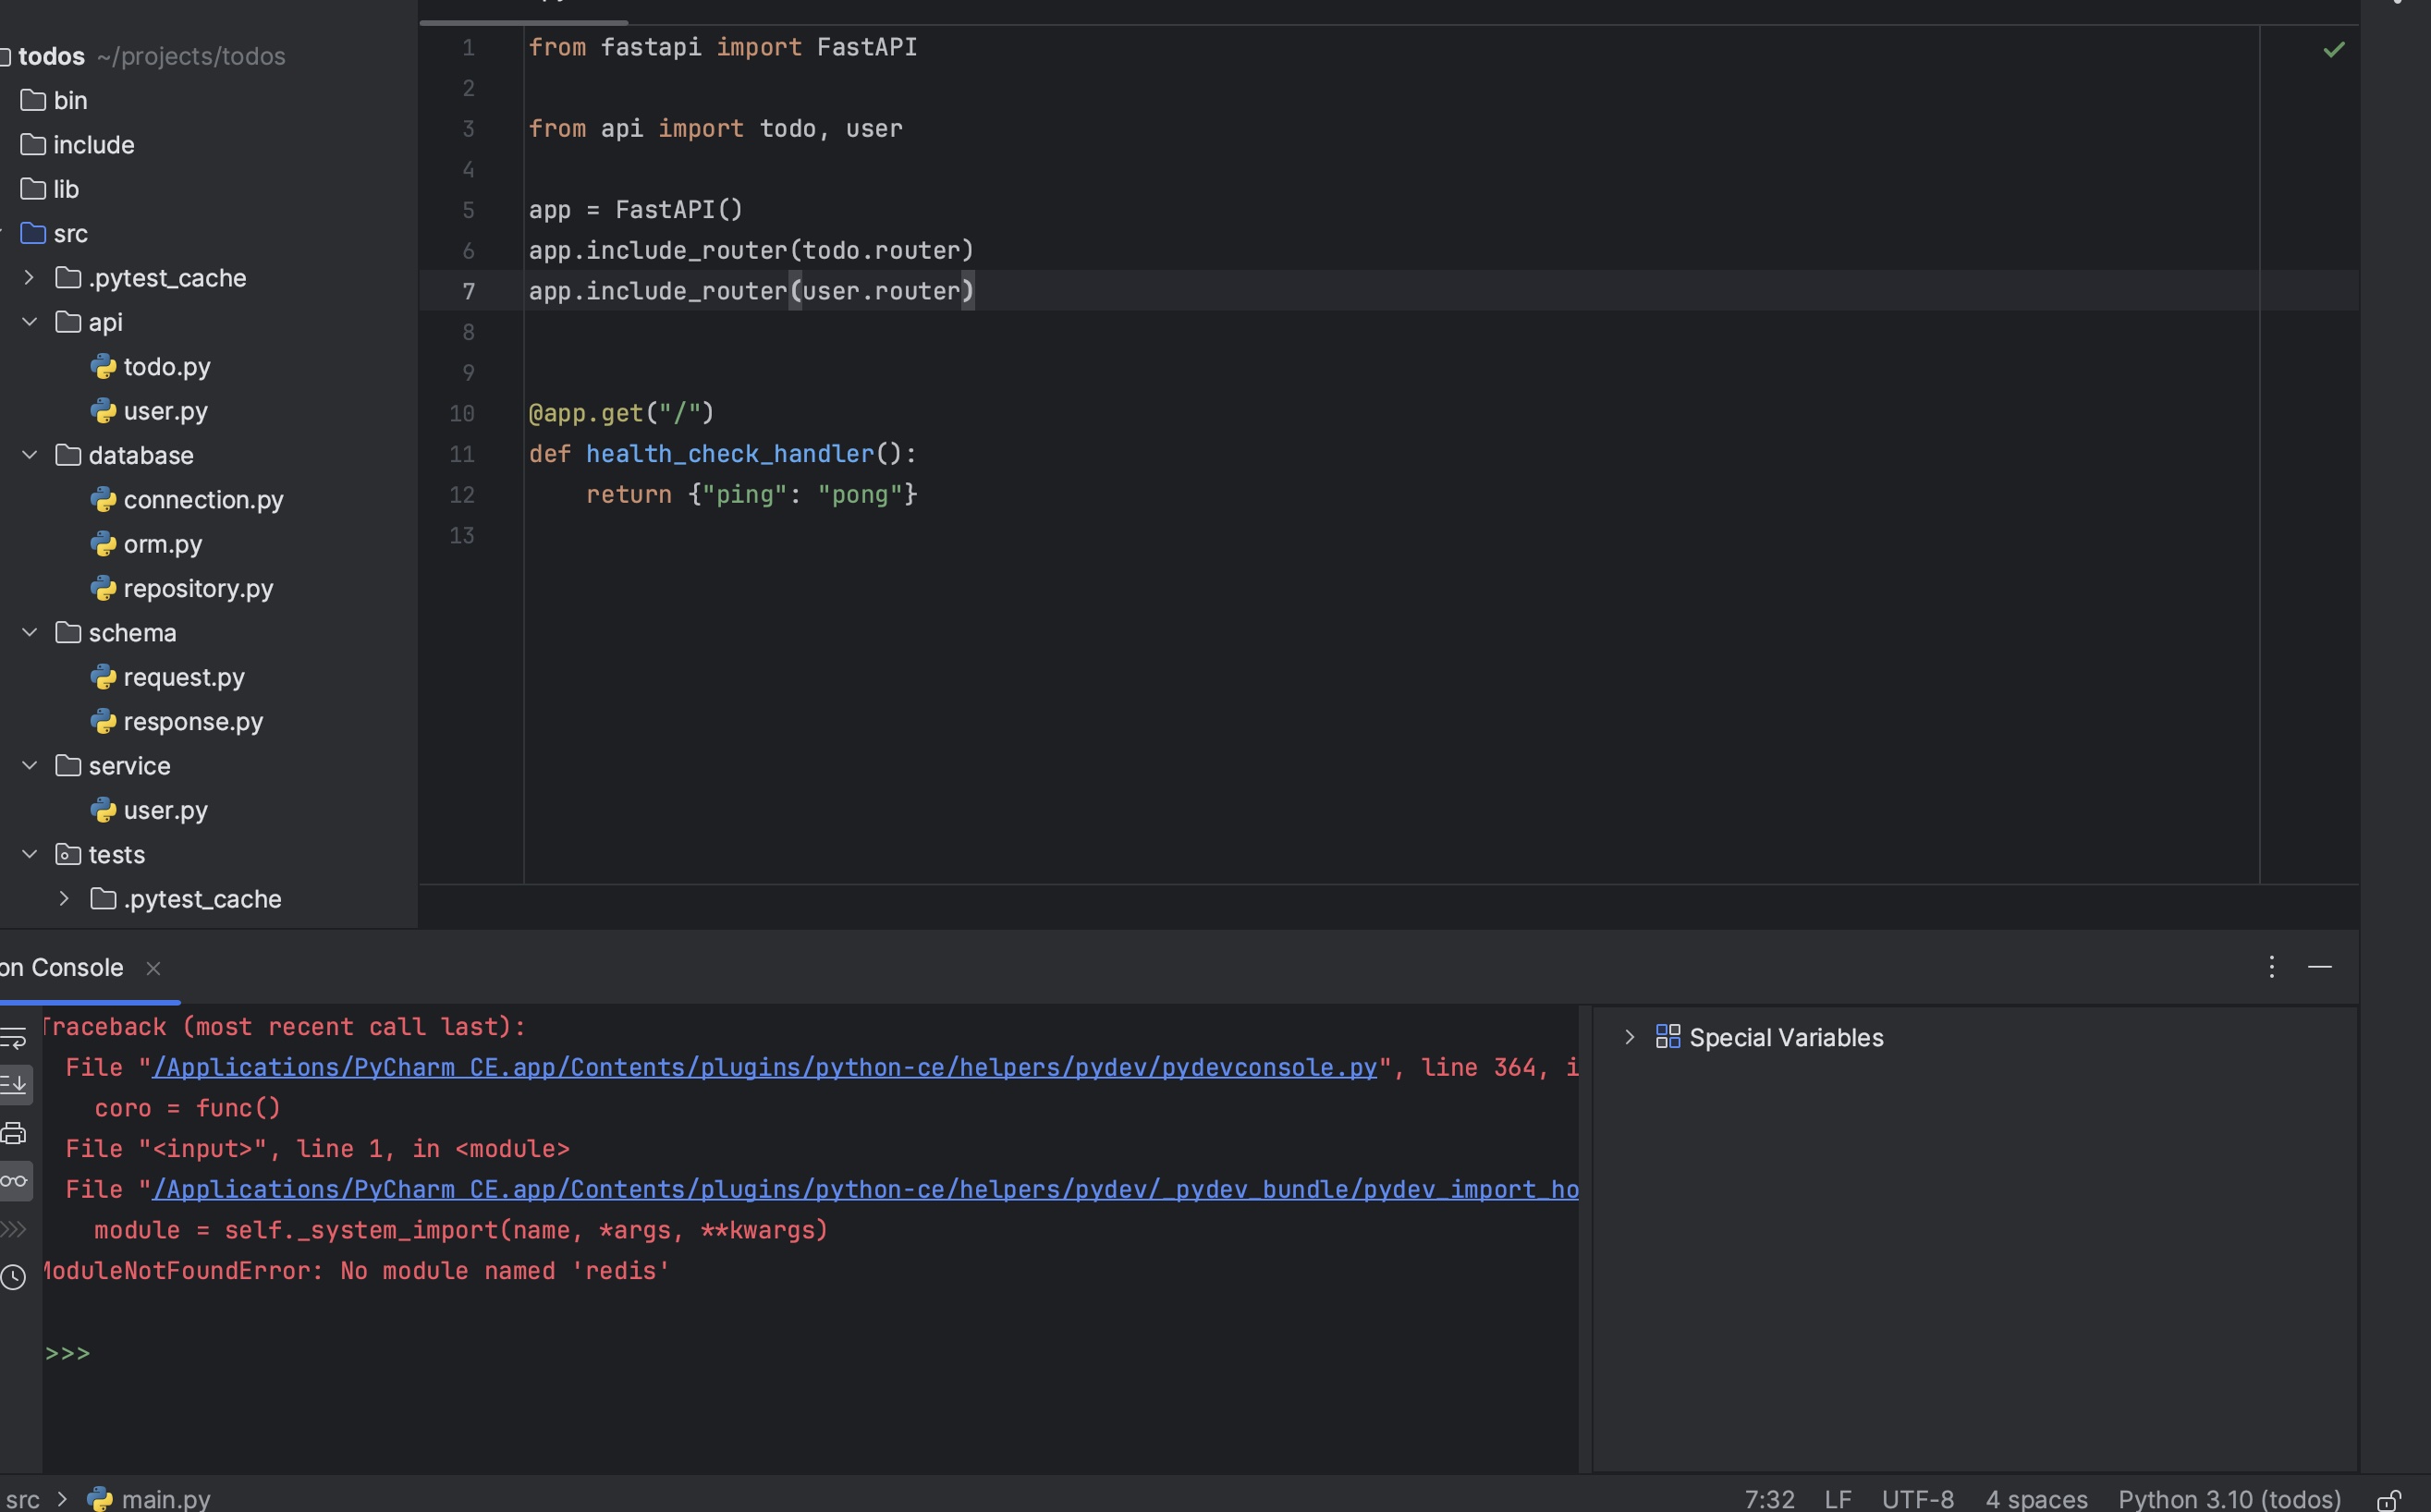Viewport: 2431px width, 1512px height.
Task: Collapse the database folder chevron
Action: [x=29, y=455]
